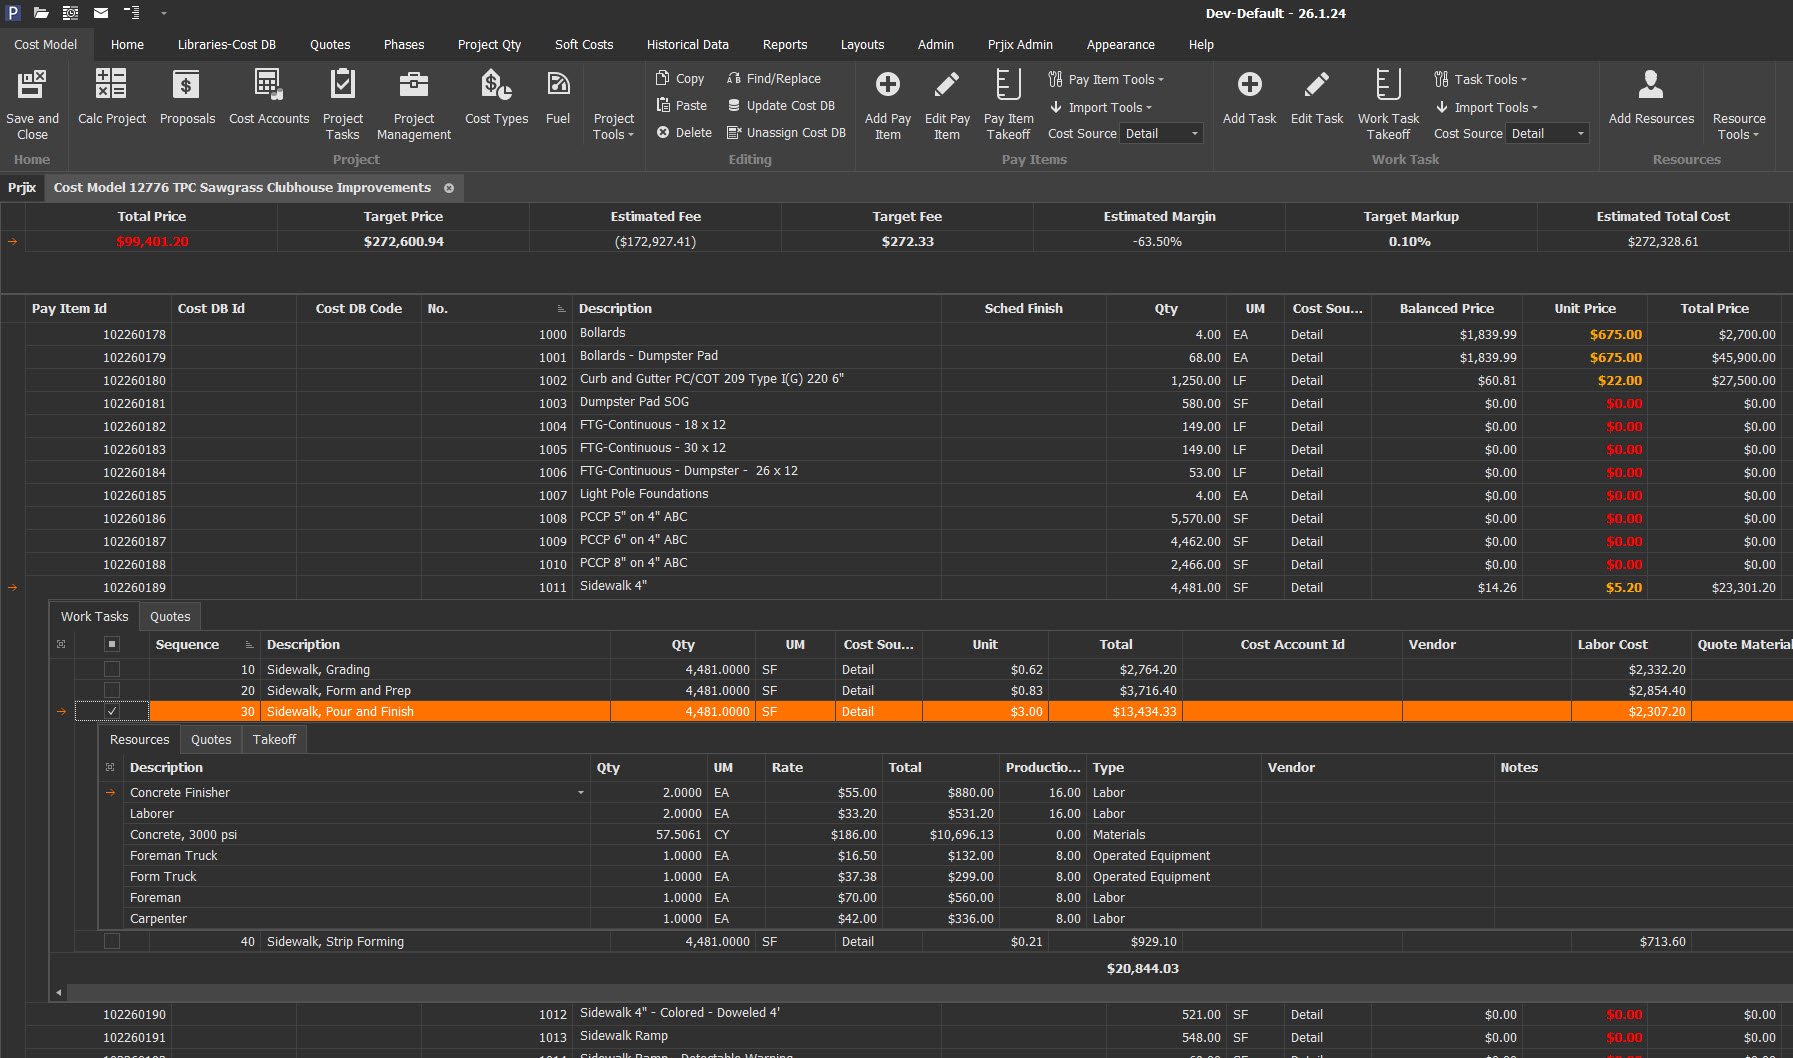Click the Find/Replace button
Screen dimensions: 1793x1058
coord(783,79)
